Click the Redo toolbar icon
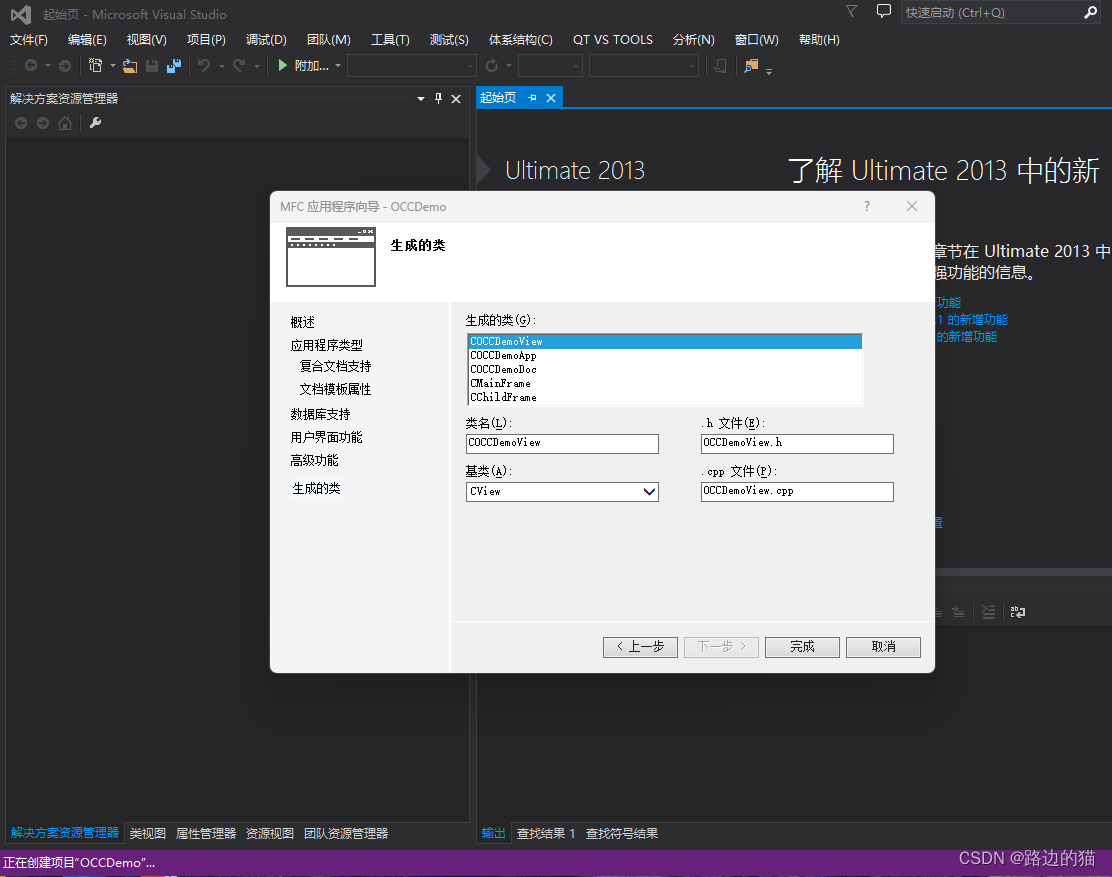 (x=239, y=65)
